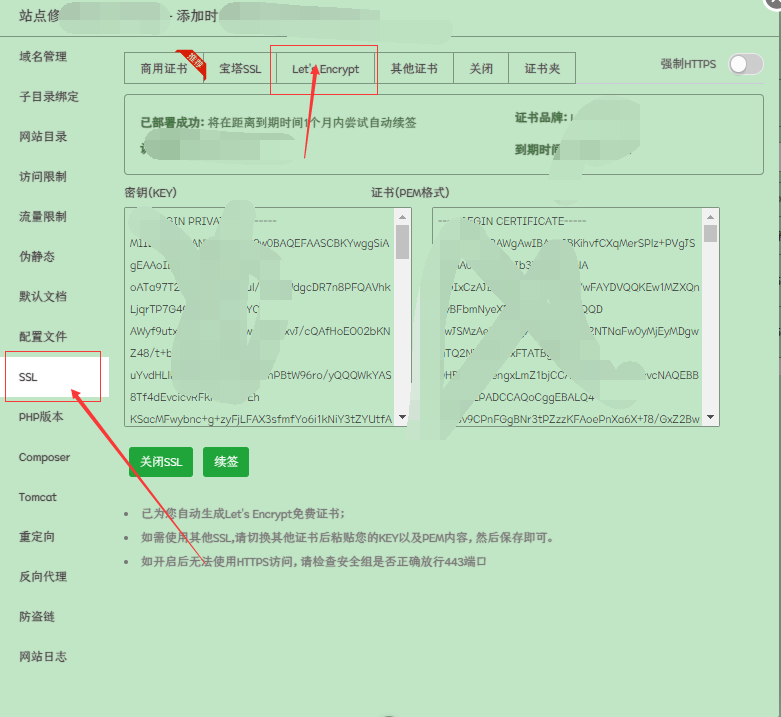The width and height of the screenshot is (781, 717).
Task: Select the Let's Encrypt tab
Action: point(325,69)
